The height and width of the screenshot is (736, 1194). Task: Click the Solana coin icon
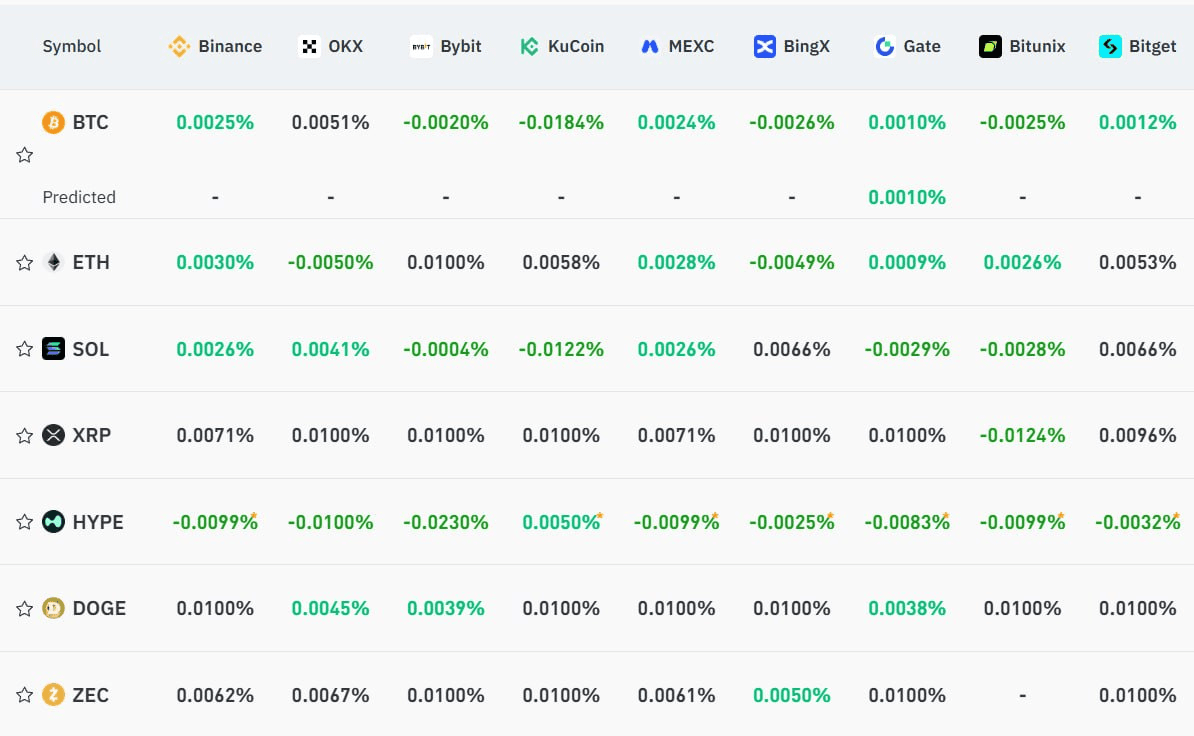tap(53, 349)
